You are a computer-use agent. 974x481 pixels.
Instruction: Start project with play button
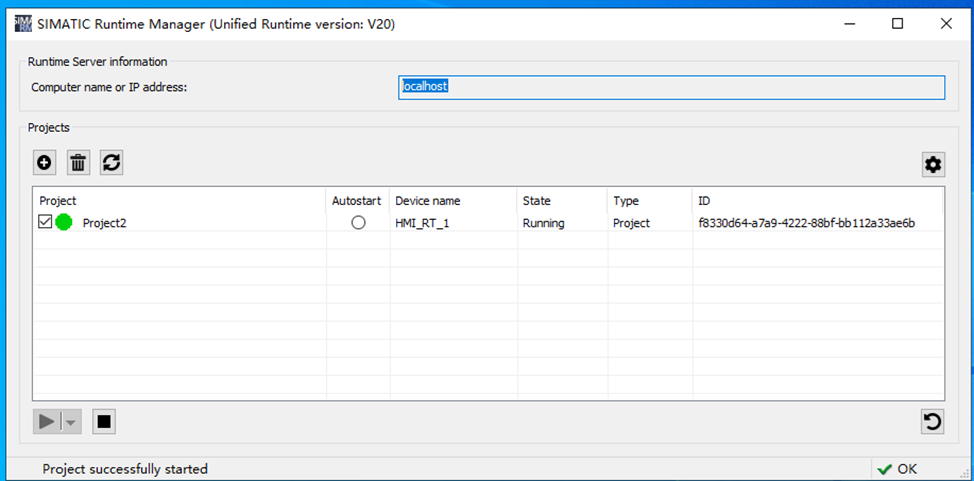[47, 422]
